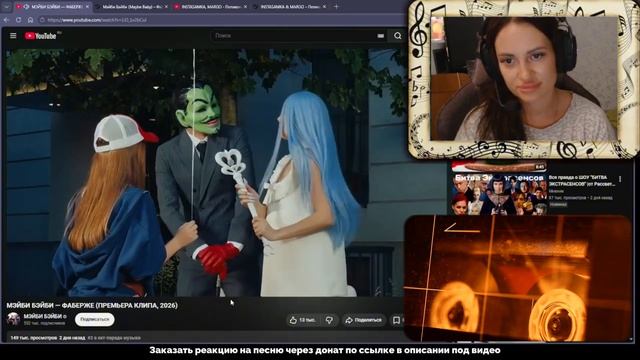Click the main music video player
Viewport: 640px width, 360px height.
point(206,172)
